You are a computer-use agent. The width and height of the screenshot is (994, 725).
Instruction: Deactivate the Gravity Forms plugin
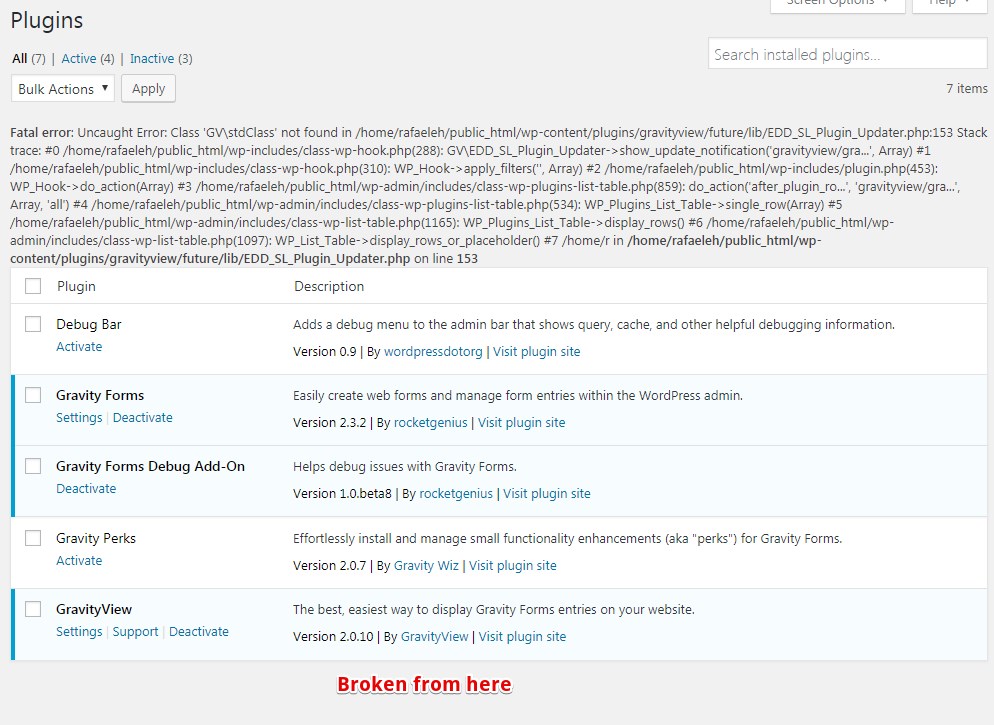[x=142, y=417]
